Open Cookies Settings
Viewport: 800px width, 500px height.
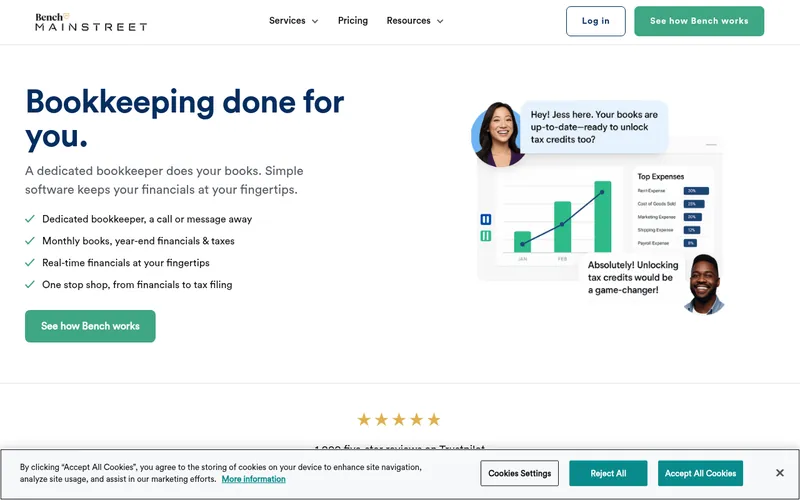[x=519, y=473]
